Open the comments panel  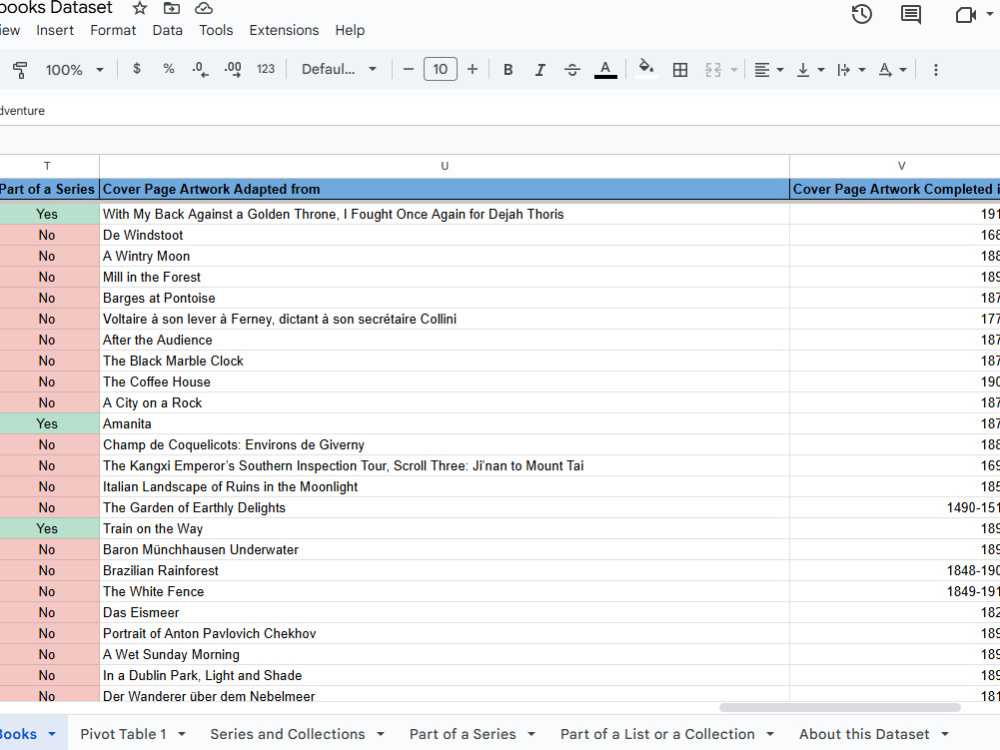911,15
